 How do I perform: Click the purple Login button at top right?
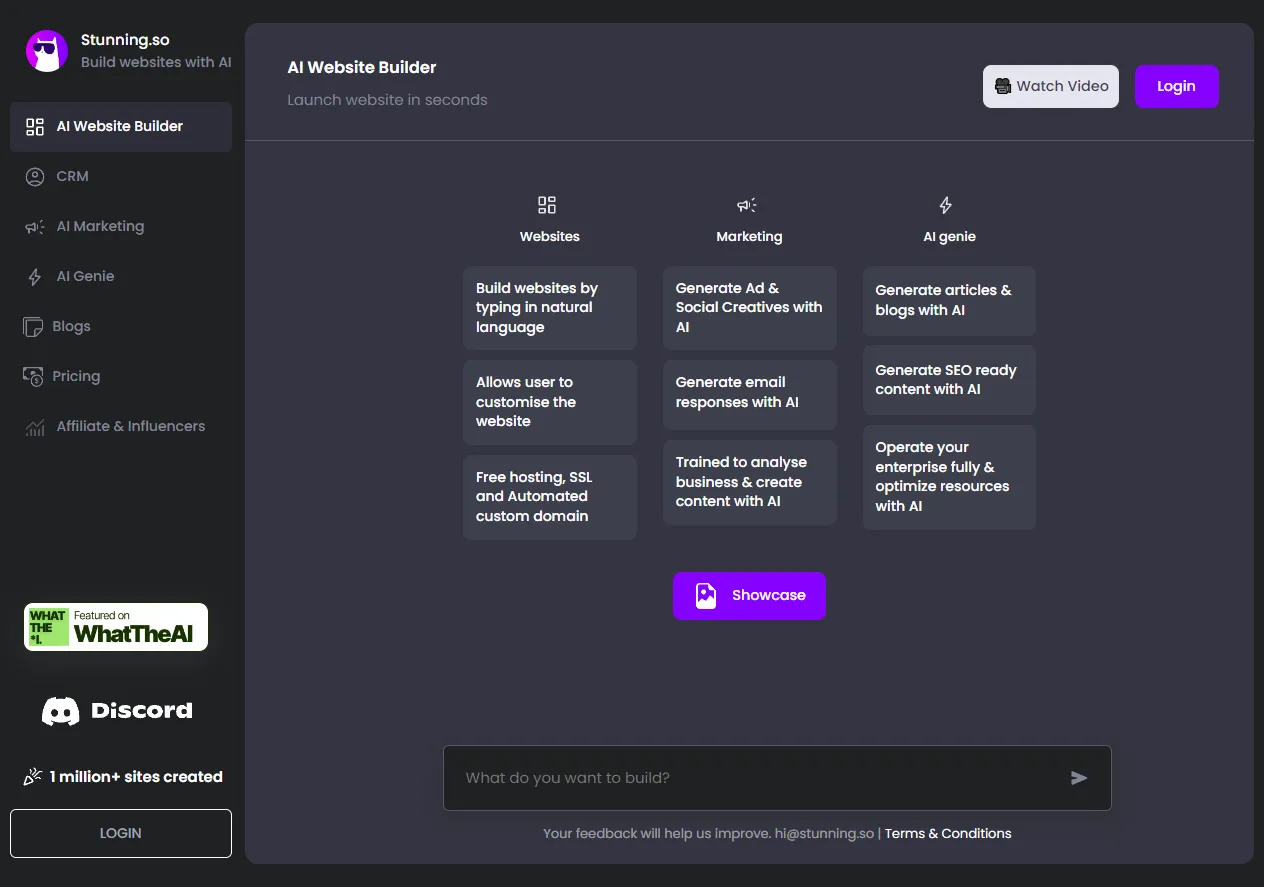(x=1177, y=87)
